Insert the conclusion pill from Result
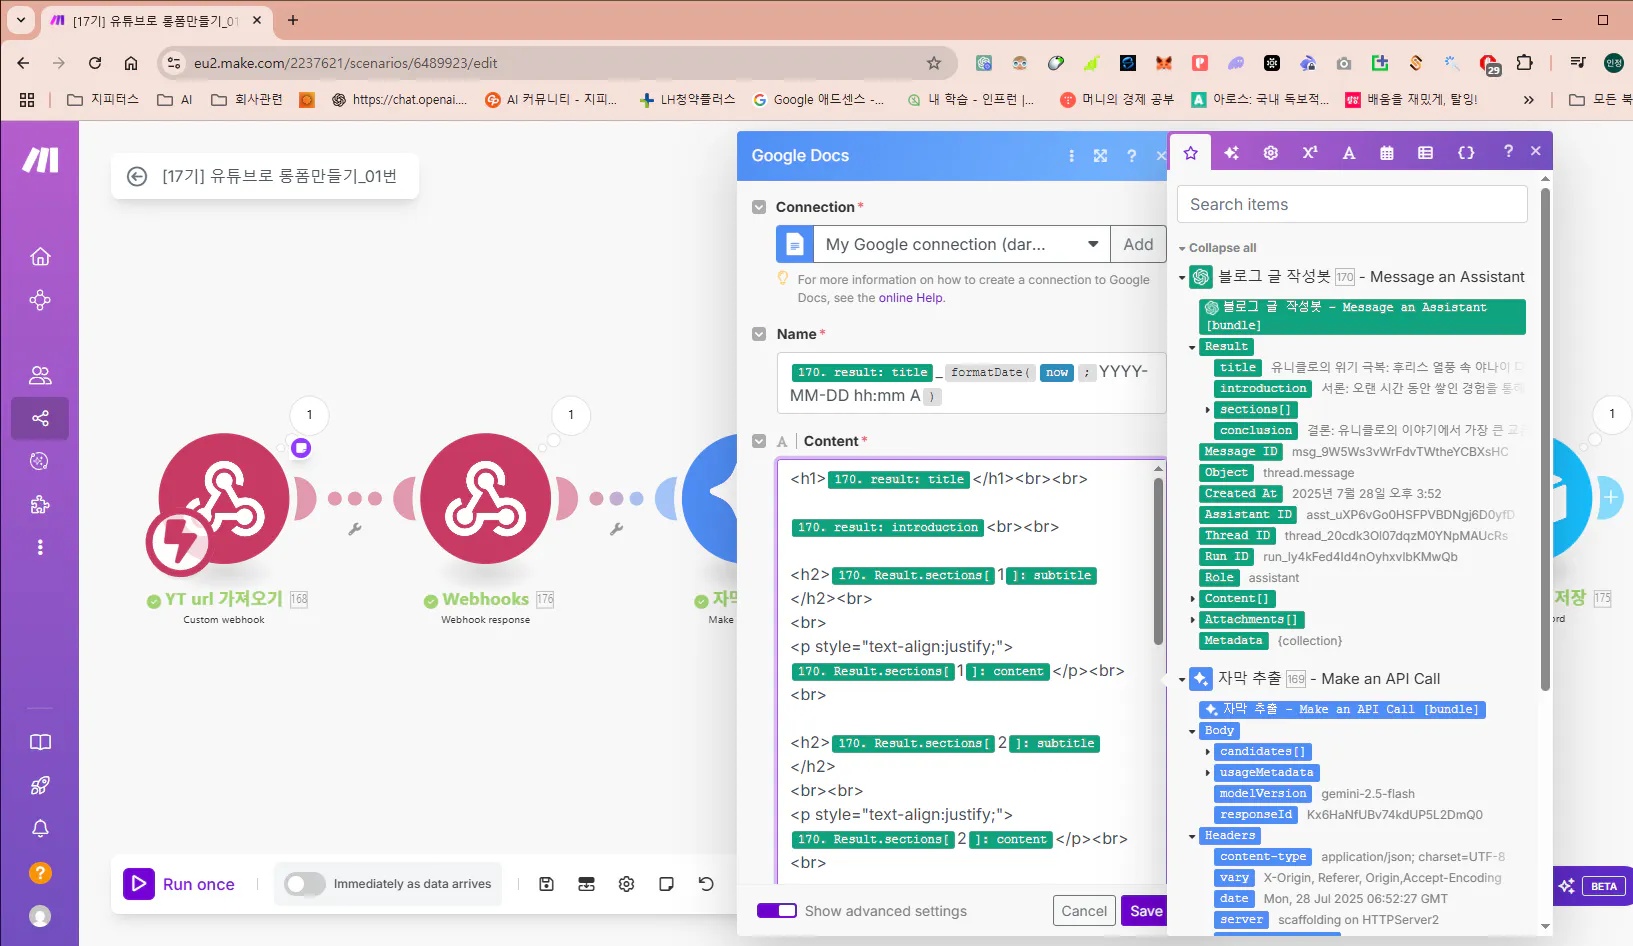The height and width of the screenshot is (946, 1633). coord(1256,431)
